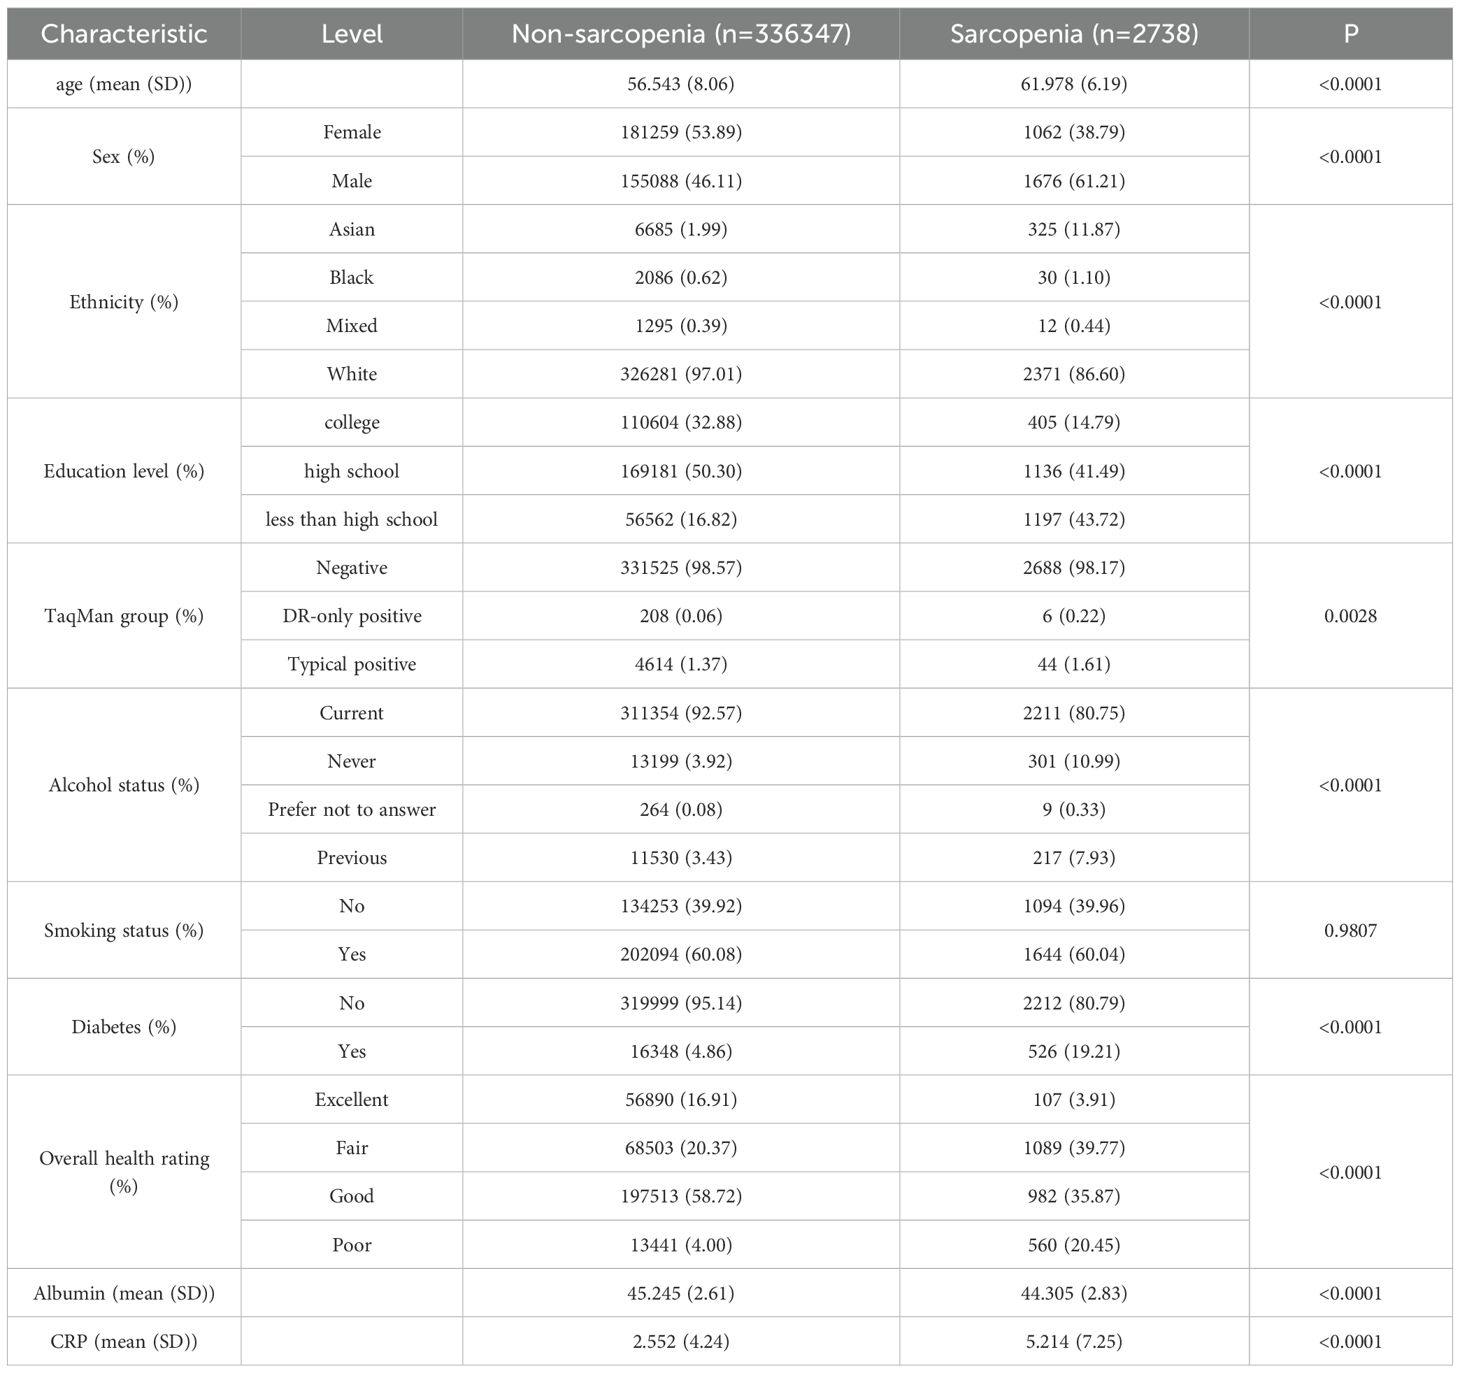
Task: Click the CRP (mean (SD)) row label
Action: click(124, 1341)
